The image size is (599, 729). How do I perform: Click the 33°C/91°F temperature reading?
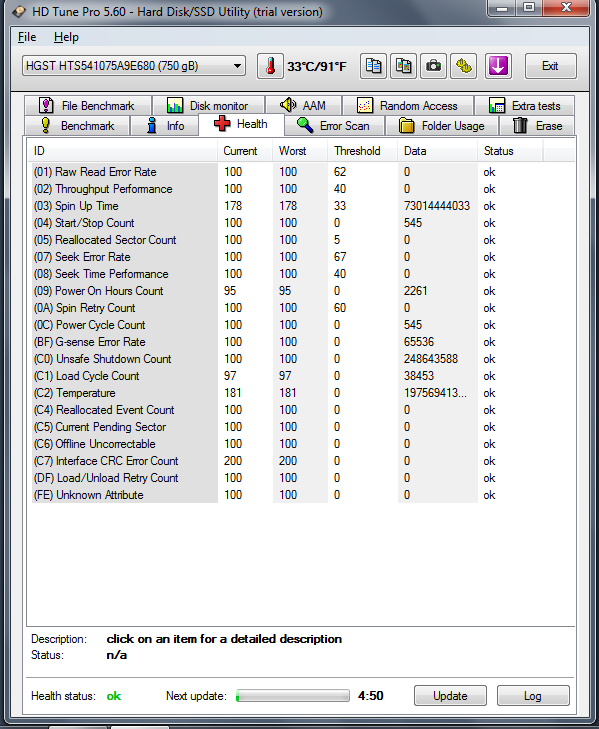tap(317, 66)
